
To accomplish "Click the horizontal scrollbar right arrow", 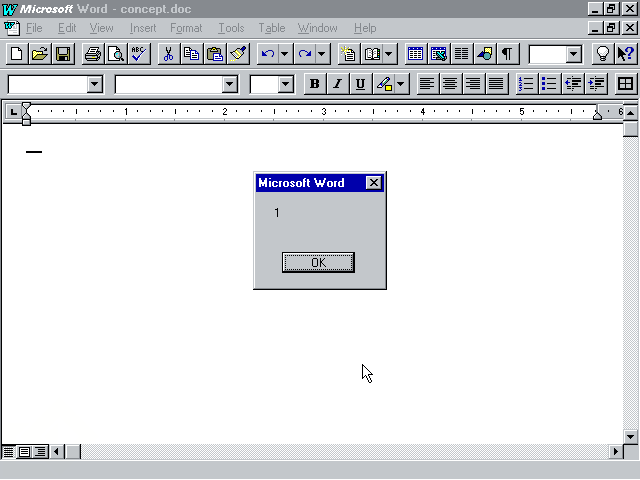I will tap(616, 451).
